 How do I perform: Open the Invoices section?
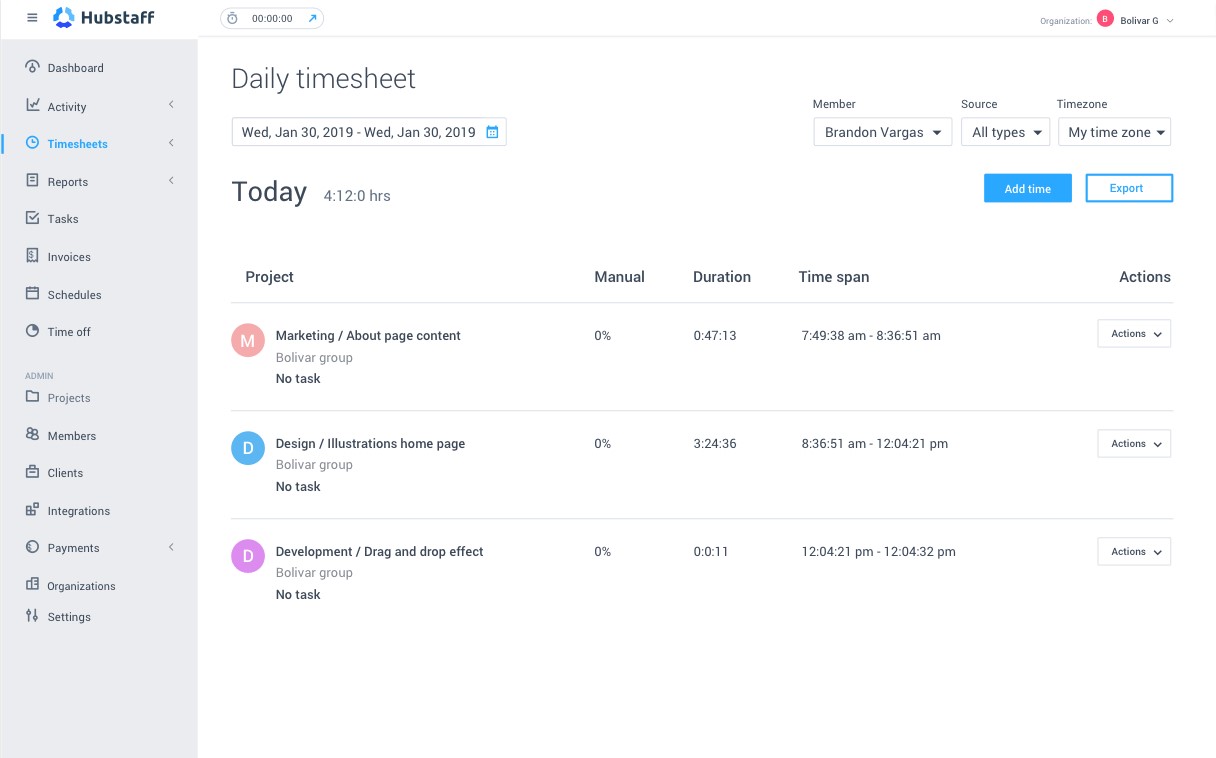pyautogui.click(x=69, y=257)
